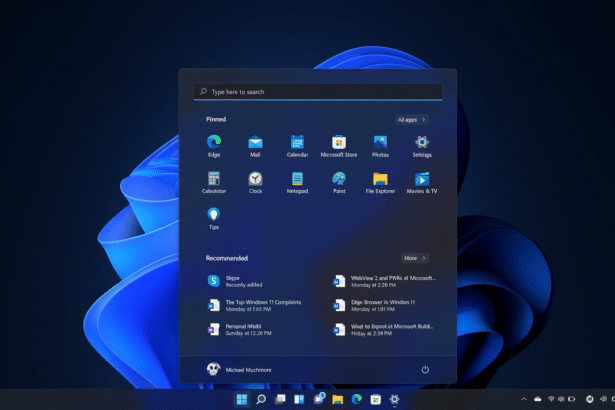Viewport: 615px width, 410px height.
Task: Click the Start button on the taskbar
Action: [x=242, y=399]
